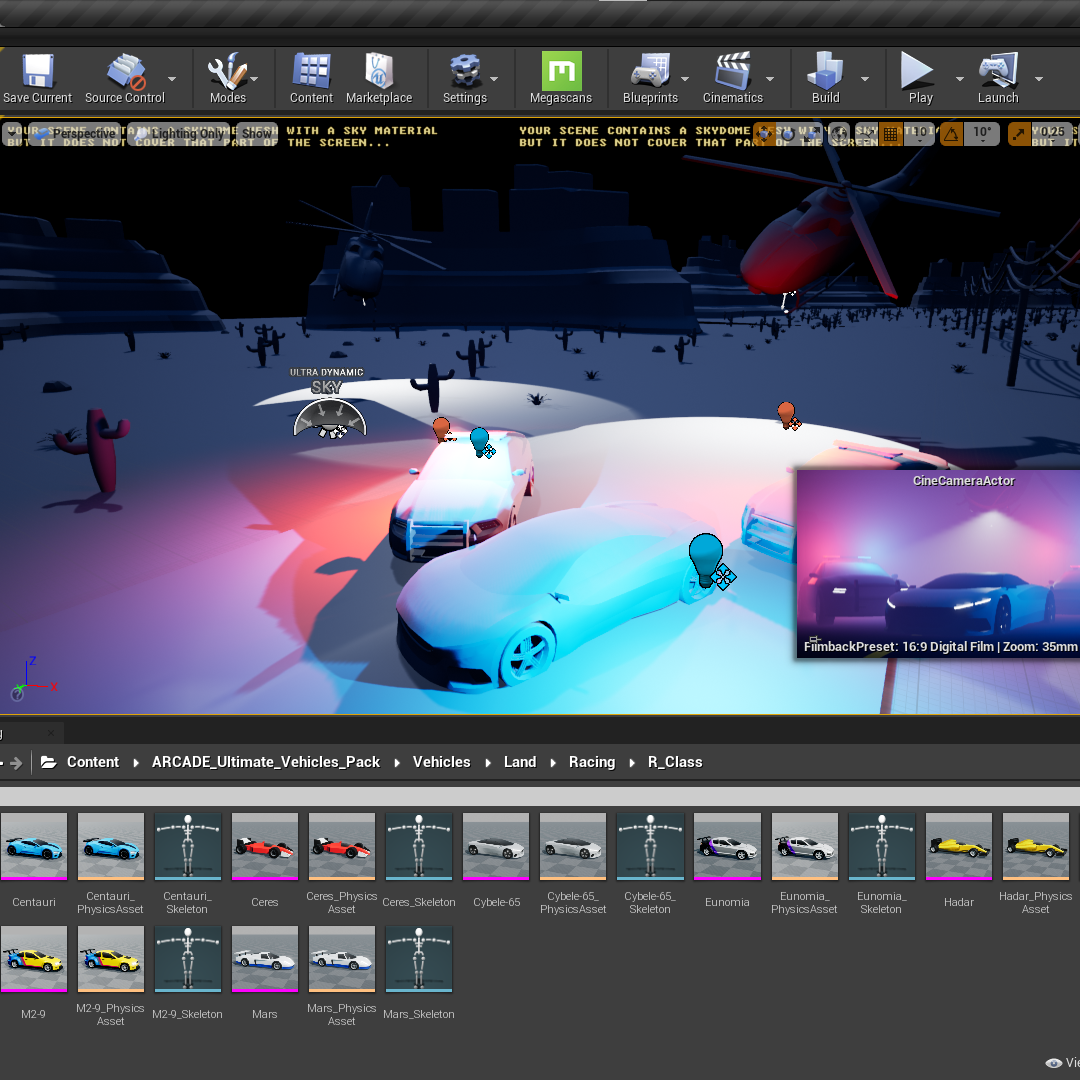This screenshot has height=1080, width=1080.
Task: Open the Content browser from the toolbar
Action: click(311, 72)
